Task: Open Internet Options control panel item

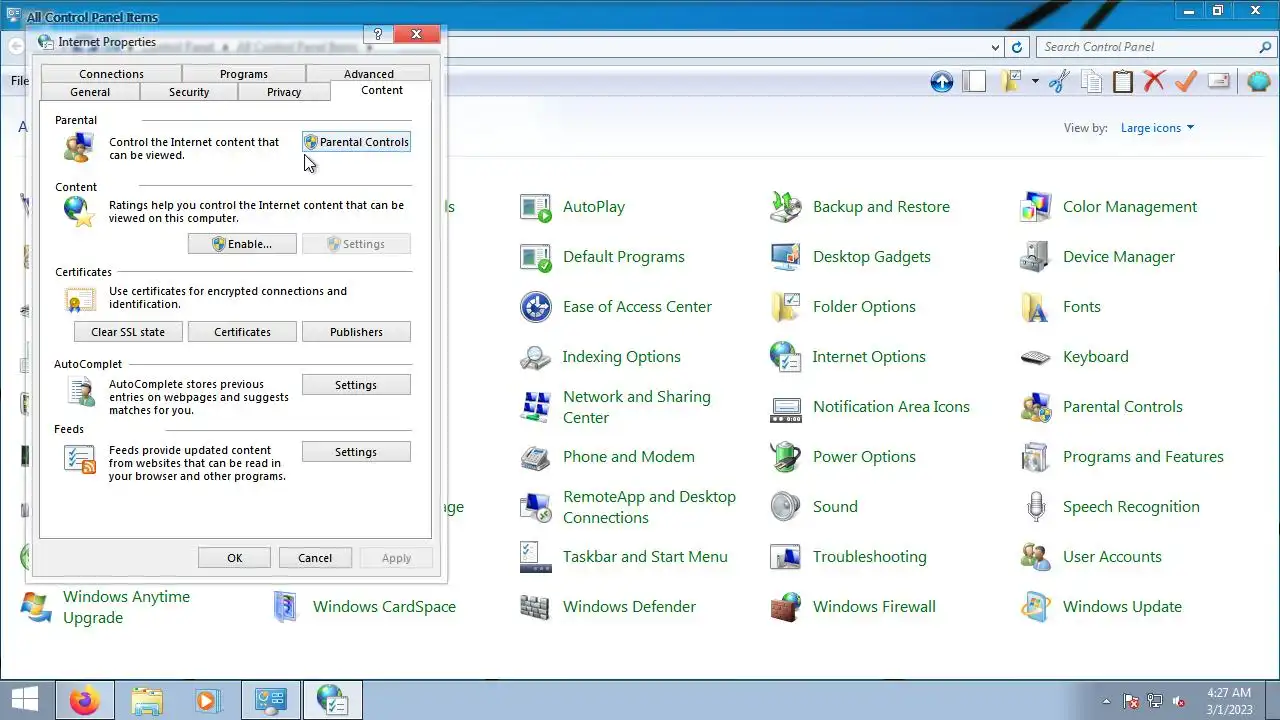Action: click(x=848, y=357)
